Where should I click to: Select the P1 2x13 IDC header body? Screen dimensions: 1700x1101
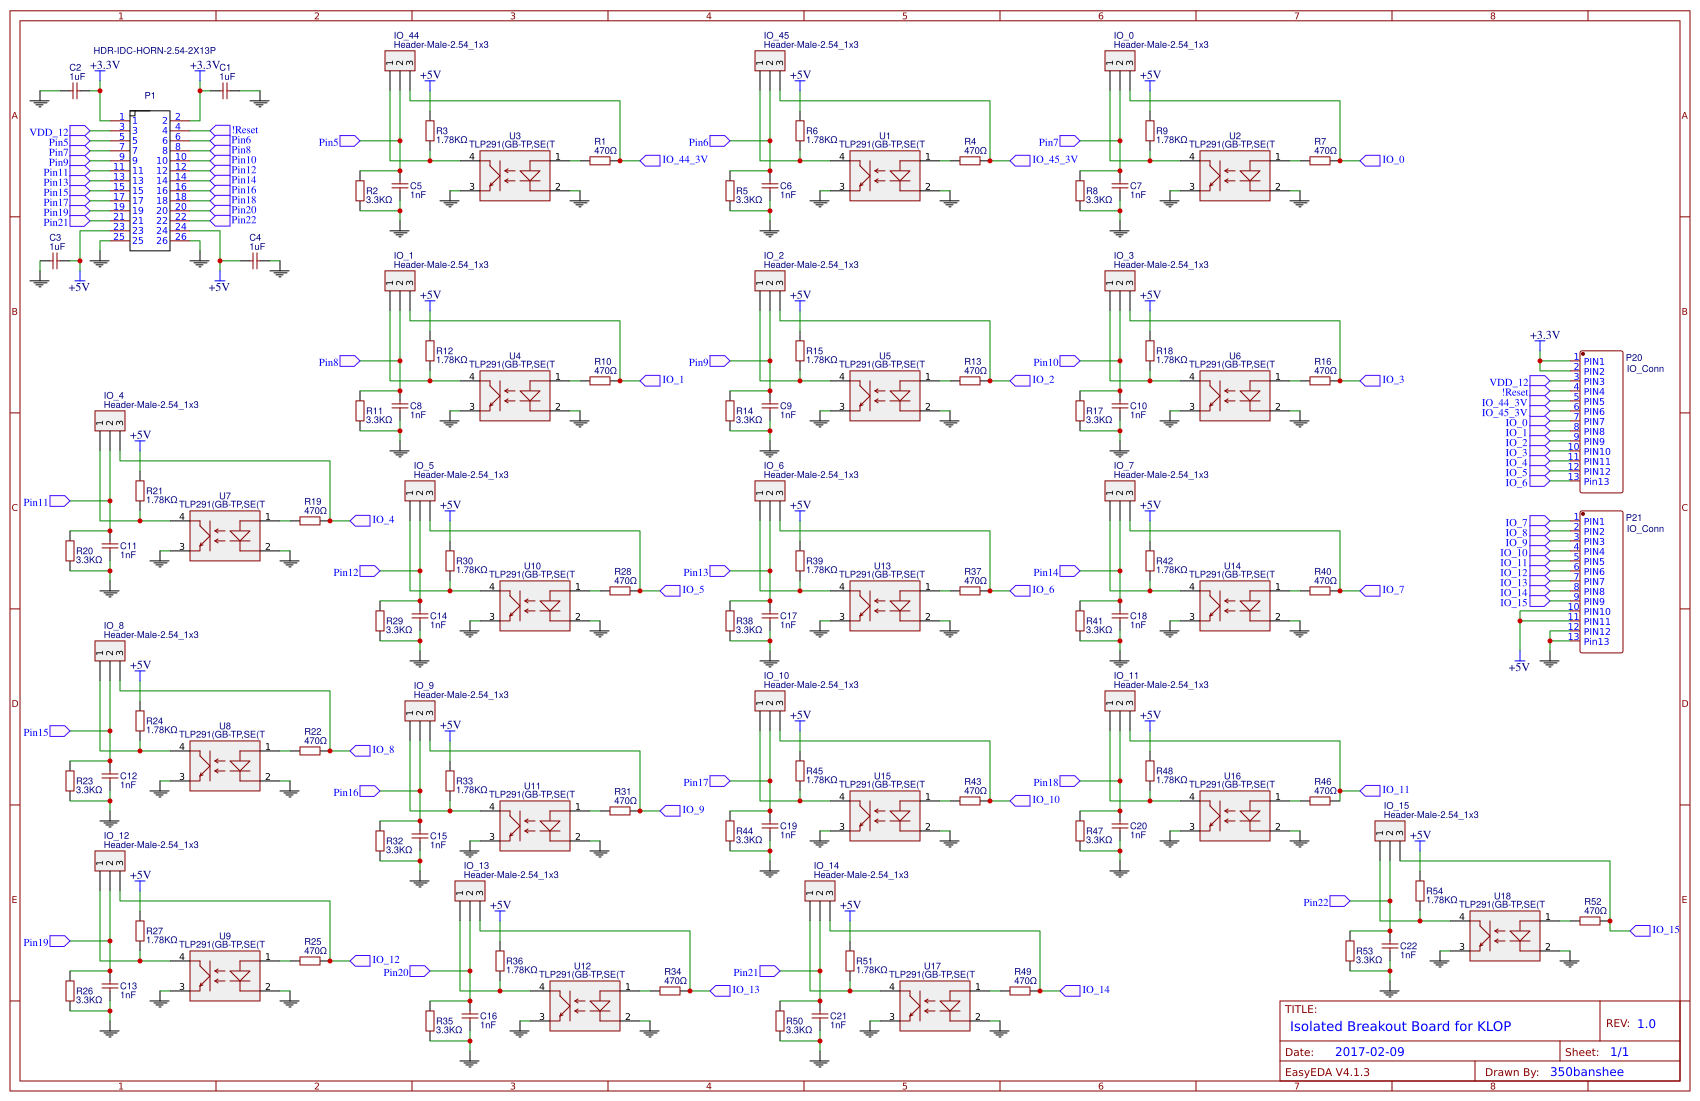point(150,180)
